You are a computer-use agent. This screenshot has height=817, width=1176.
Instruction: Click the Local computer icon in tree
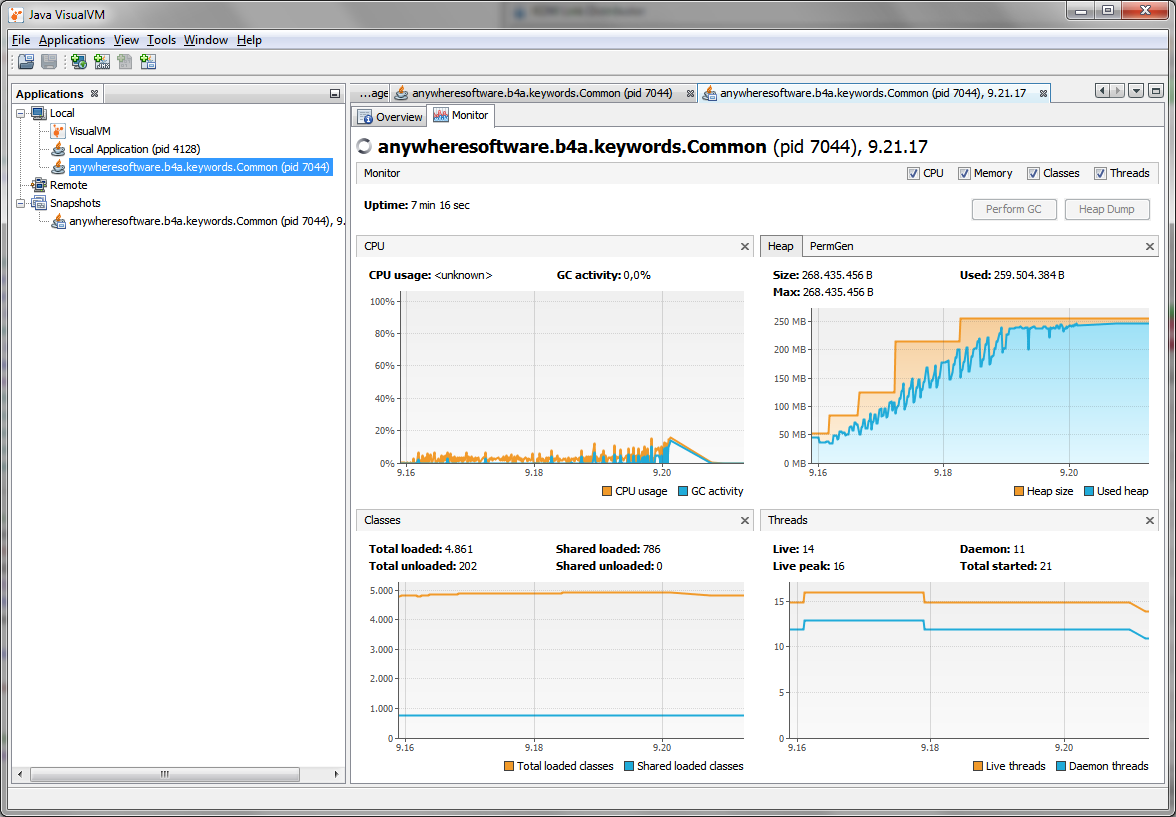click(x=39, y=113)
